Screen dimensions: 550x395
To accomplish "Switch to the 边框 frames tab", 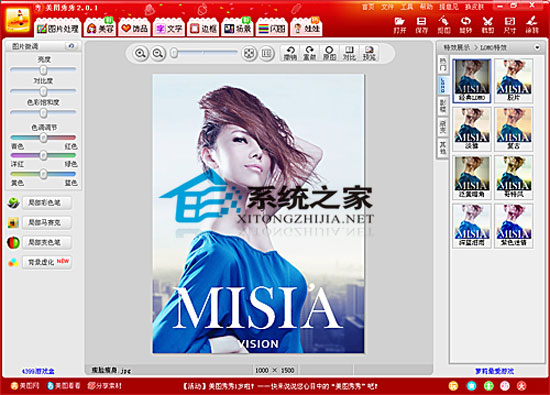I will click(x=203, y=28).
